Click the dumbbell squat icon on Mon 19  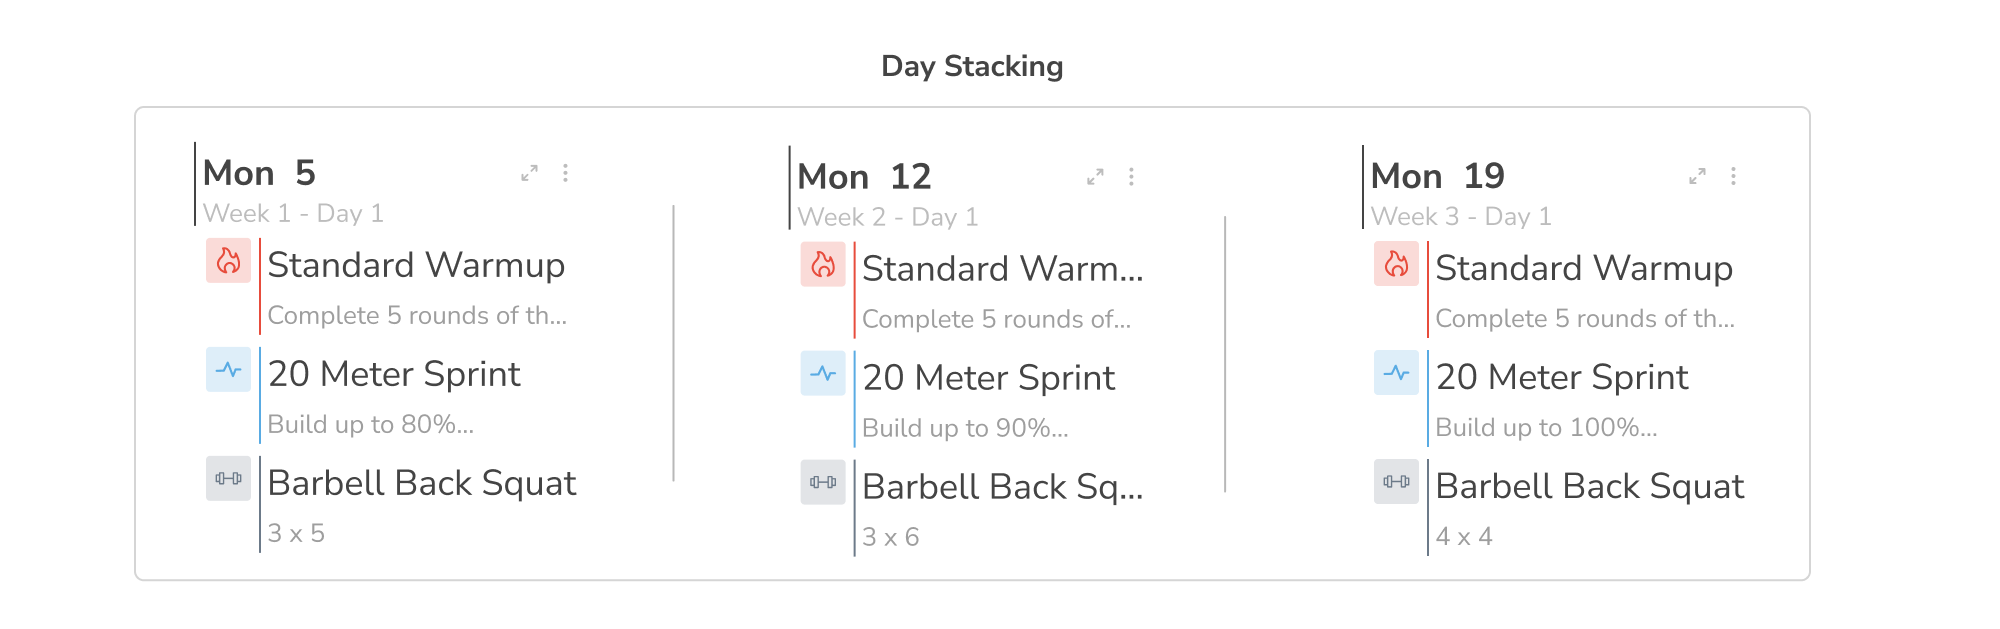pos(1396,482)
